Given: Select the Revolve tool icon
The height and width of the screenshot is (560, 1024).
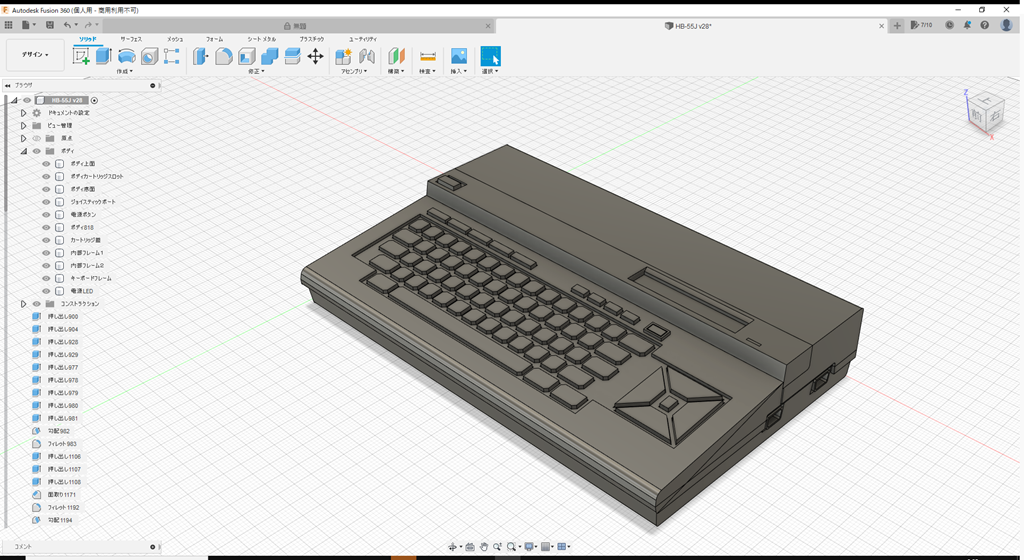Looking at the screenshot, I should pyautogui.click(x=126, y=57).
